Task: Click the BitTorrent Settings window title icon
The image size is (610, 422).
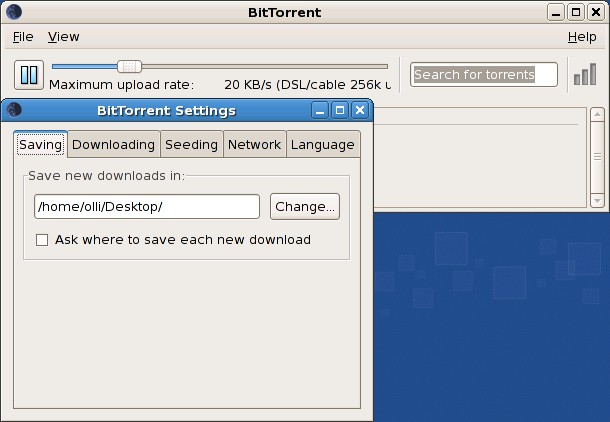Action: tap(14, 110)
